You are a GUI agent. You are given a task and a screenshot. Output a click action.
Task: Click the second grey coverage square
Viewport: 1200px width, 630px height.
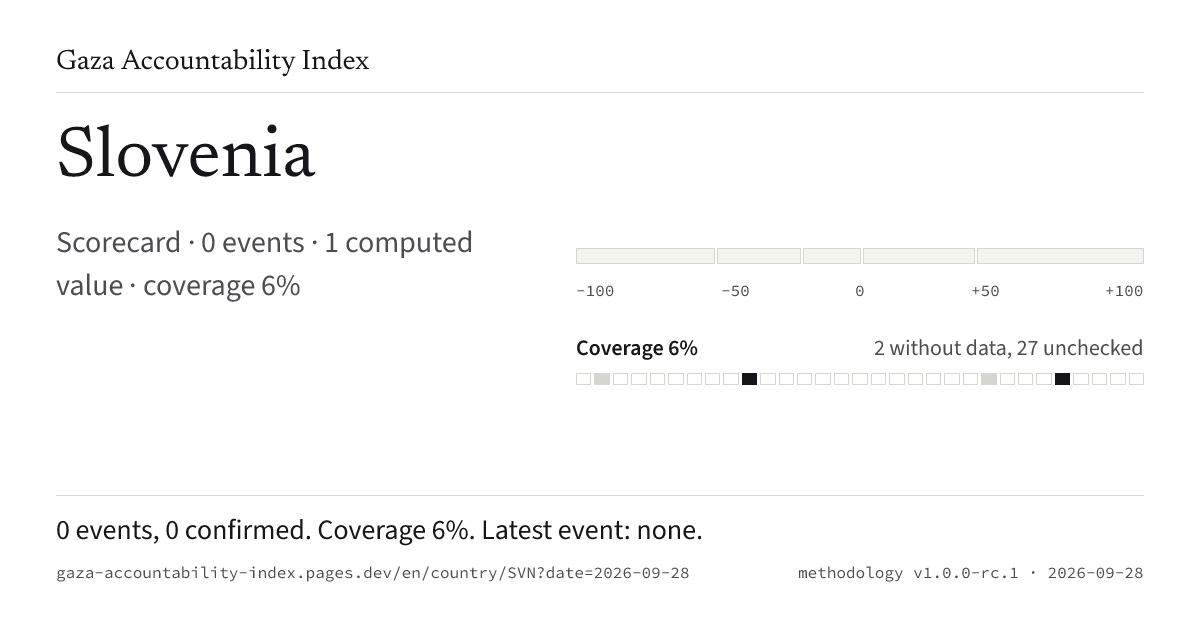point(989,379)
